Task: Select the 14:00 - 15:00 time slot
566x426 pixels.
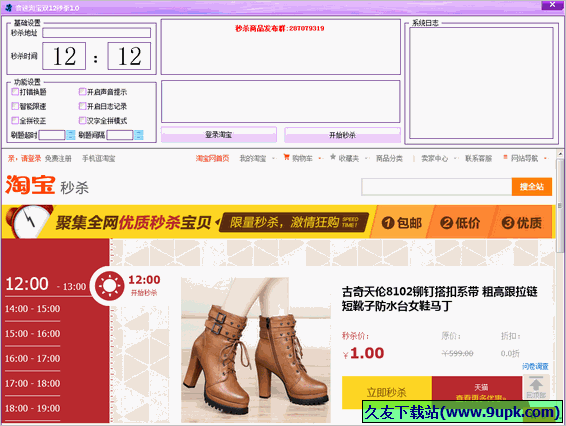Action: pyautogui.click(x=32, y=309)
